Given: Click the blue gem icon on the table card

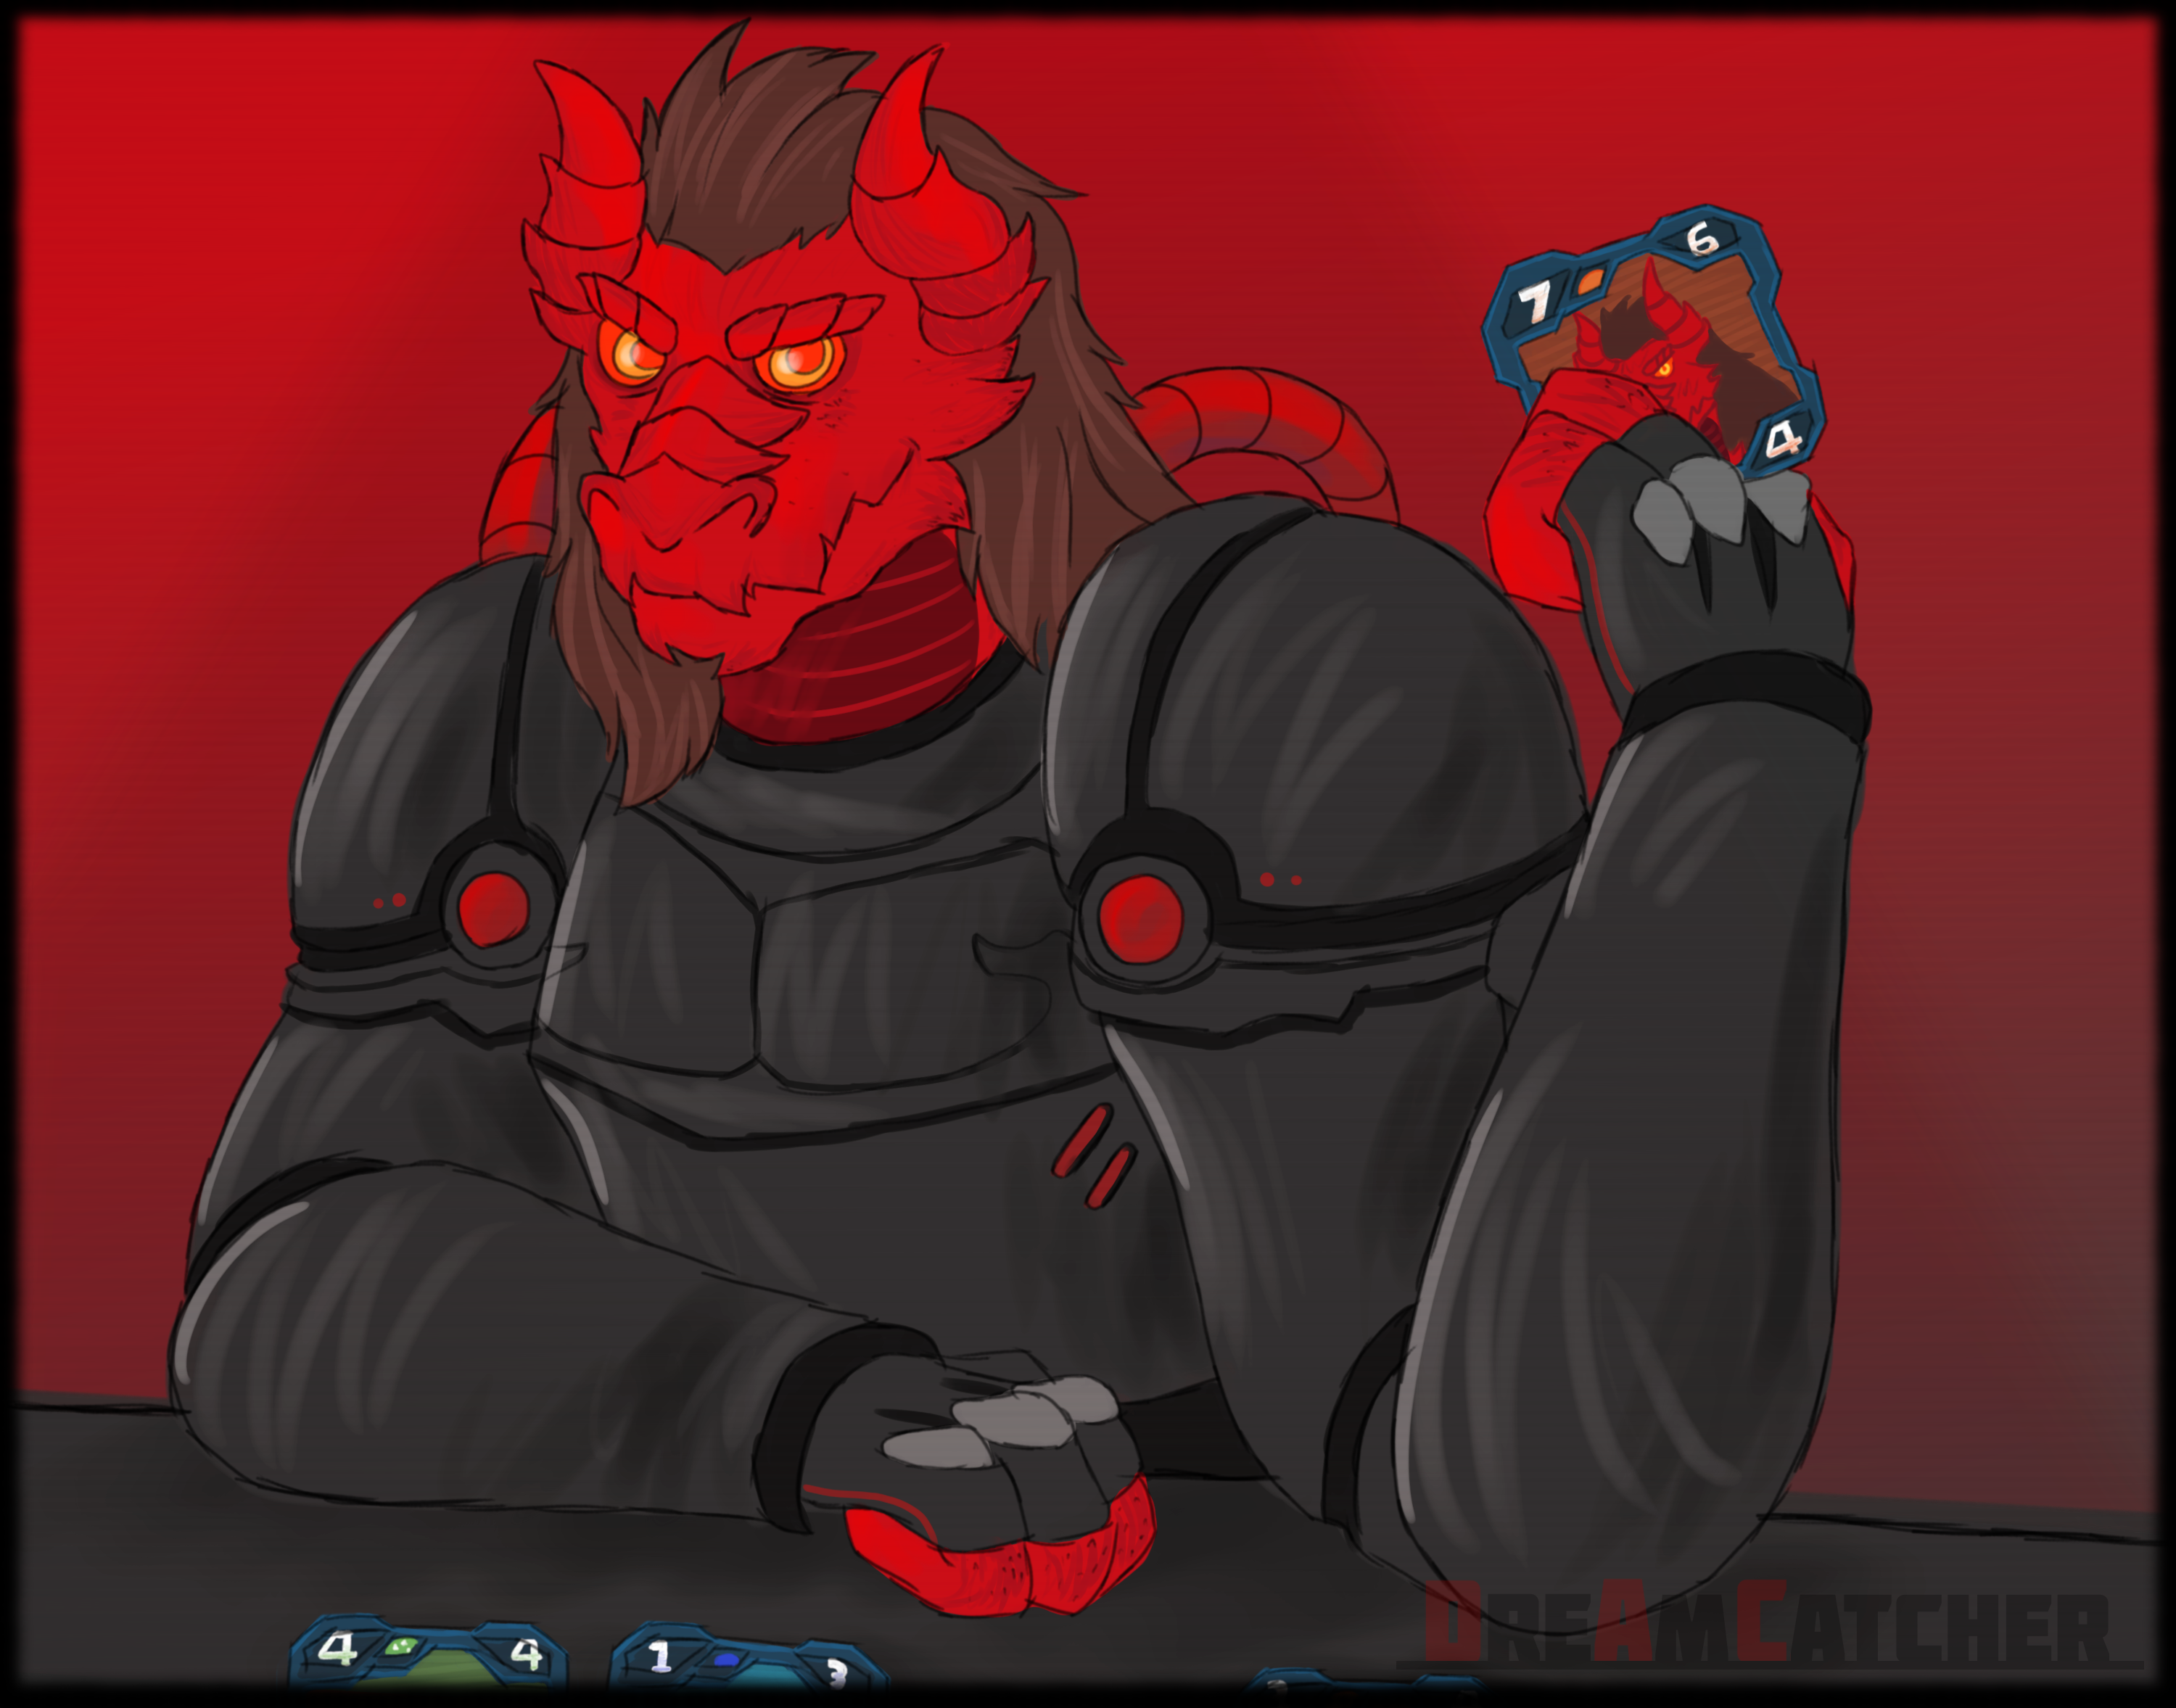Looking at the screenshot, I should pos(727,1660).
